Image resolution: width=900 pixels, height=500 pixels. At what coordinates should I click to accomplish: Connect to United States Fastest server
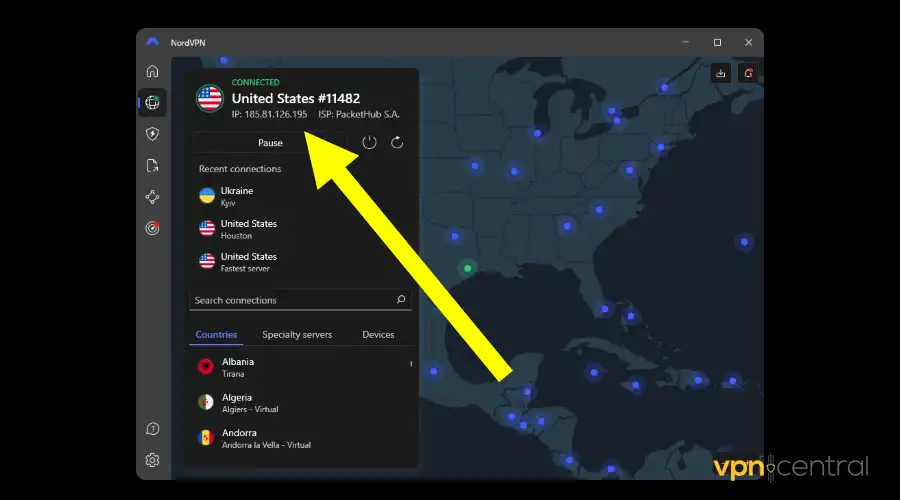pos(300,262)
